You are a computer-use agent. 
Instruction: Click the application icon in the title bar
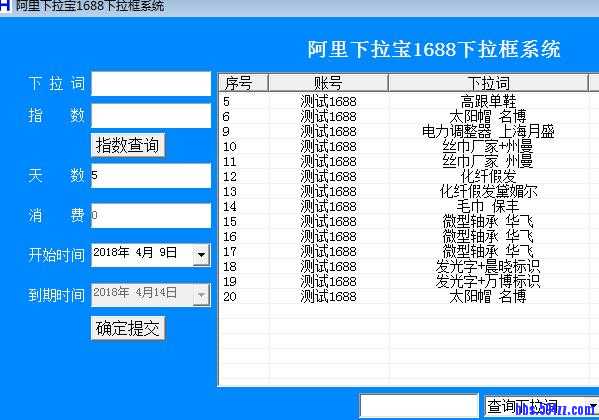5,5
